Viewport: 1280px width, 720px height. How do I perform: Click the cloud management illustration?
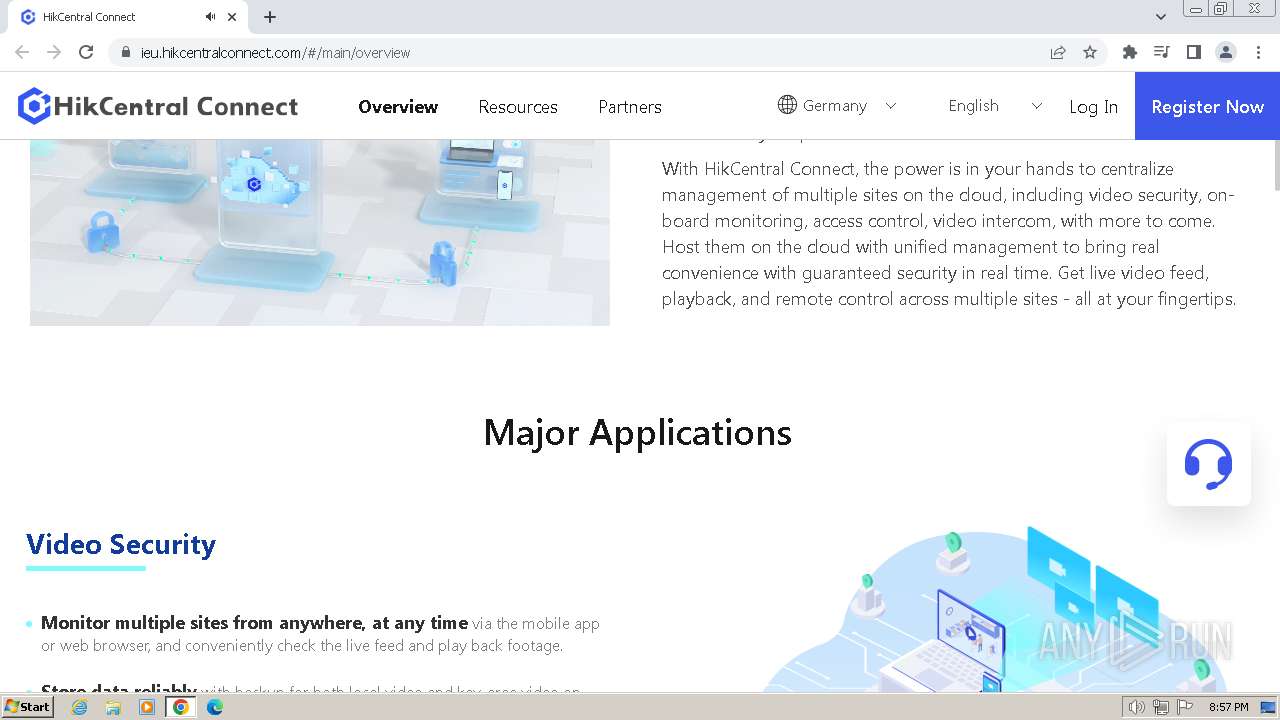(320, 232)
